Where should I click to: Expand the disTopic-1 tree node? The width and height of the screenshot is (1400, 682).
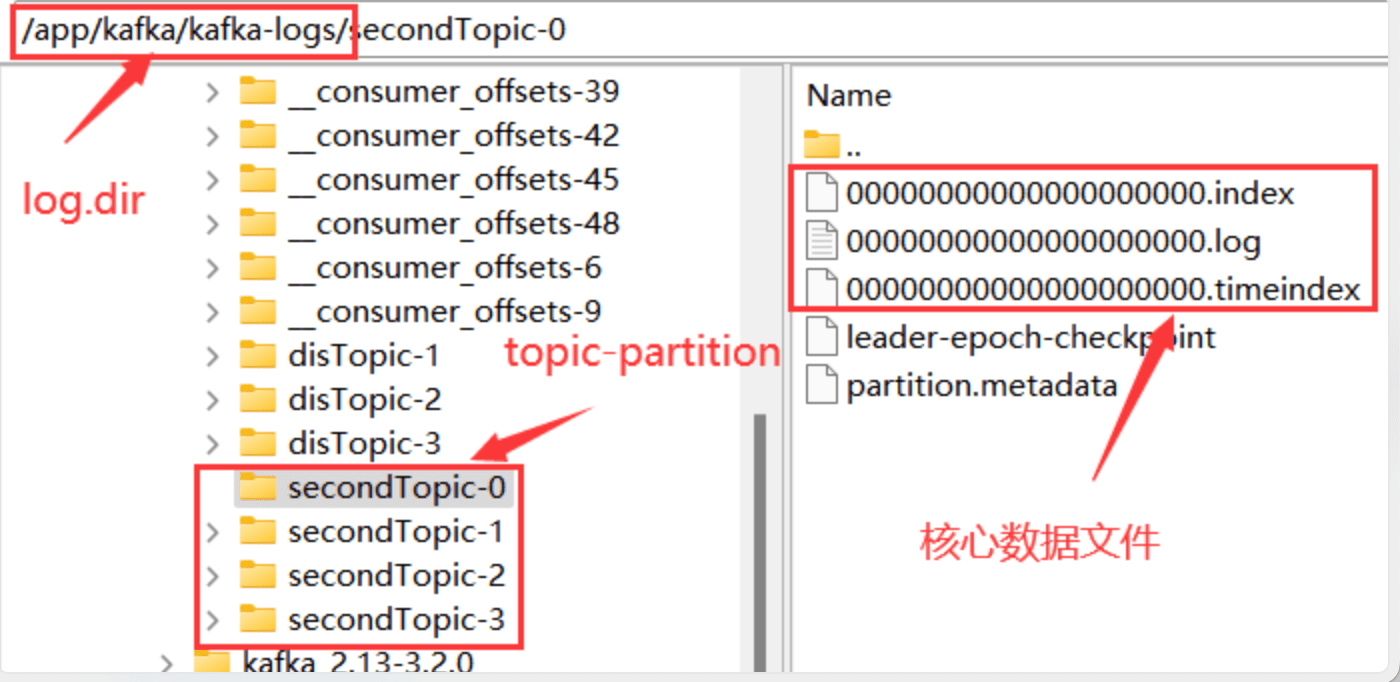click(212, 356)
